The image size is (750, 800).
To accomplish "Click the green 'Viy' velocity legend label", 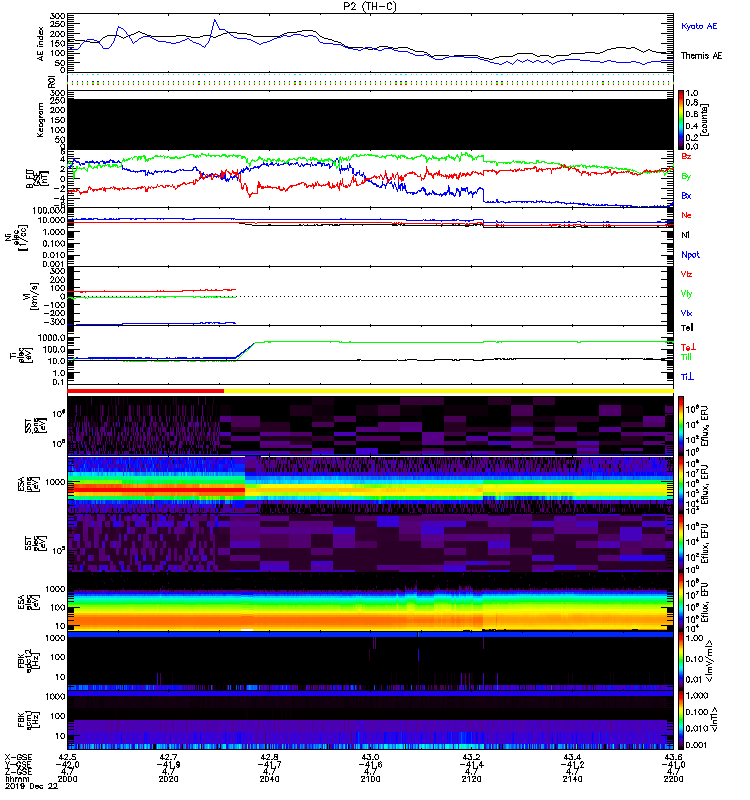I will coord(686,294).
